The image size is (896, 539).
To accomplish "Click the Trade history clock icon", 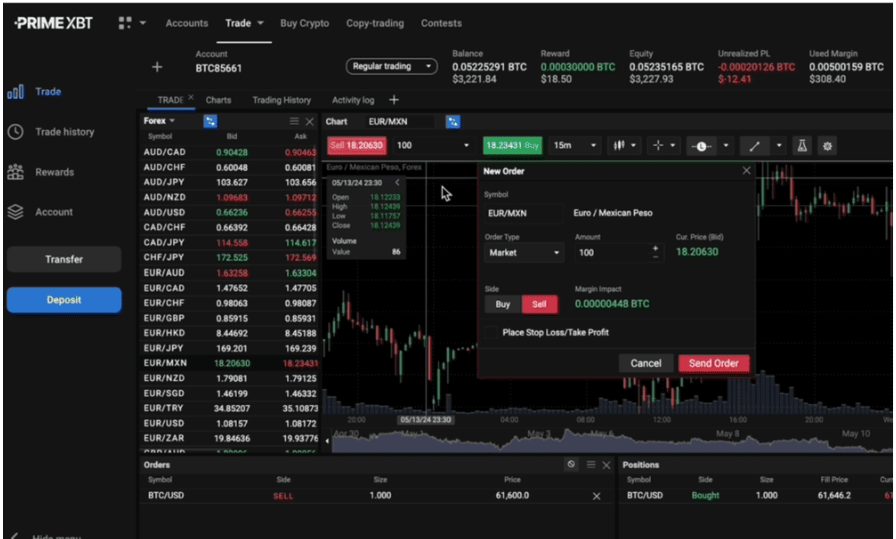I will point(15,132).
